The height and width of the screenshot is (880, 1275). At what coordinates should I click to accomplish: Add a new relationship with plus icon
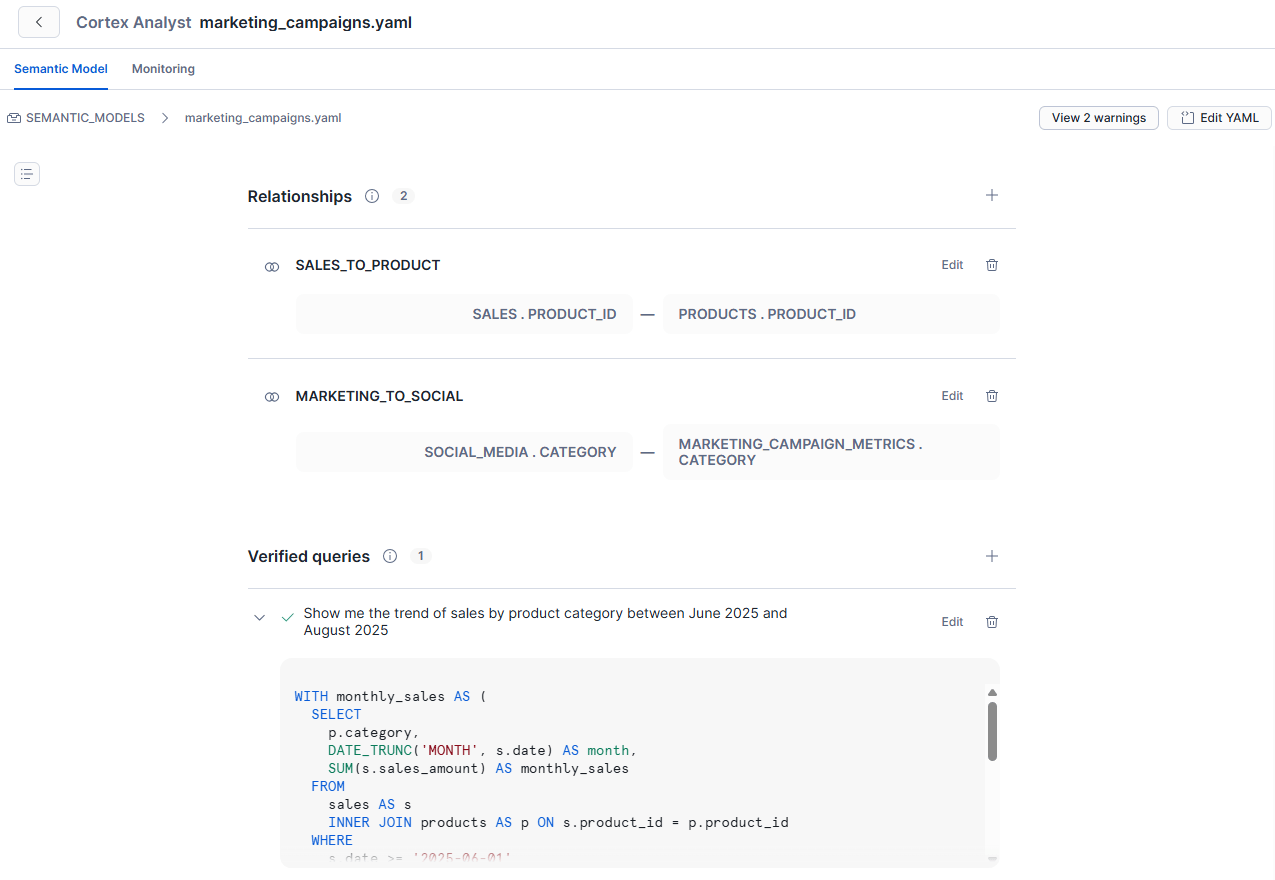(991, 196)
